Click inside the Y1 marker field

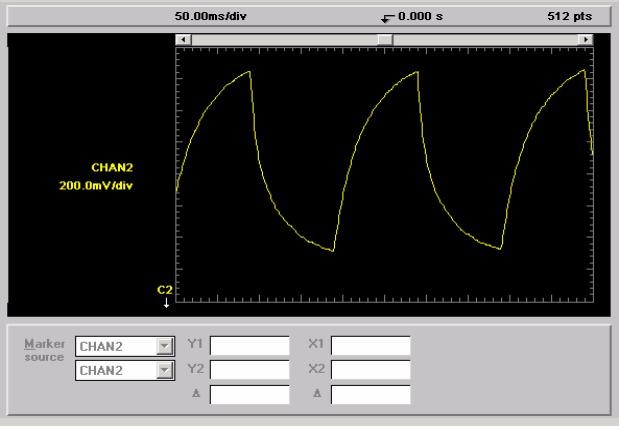(249, 346)
